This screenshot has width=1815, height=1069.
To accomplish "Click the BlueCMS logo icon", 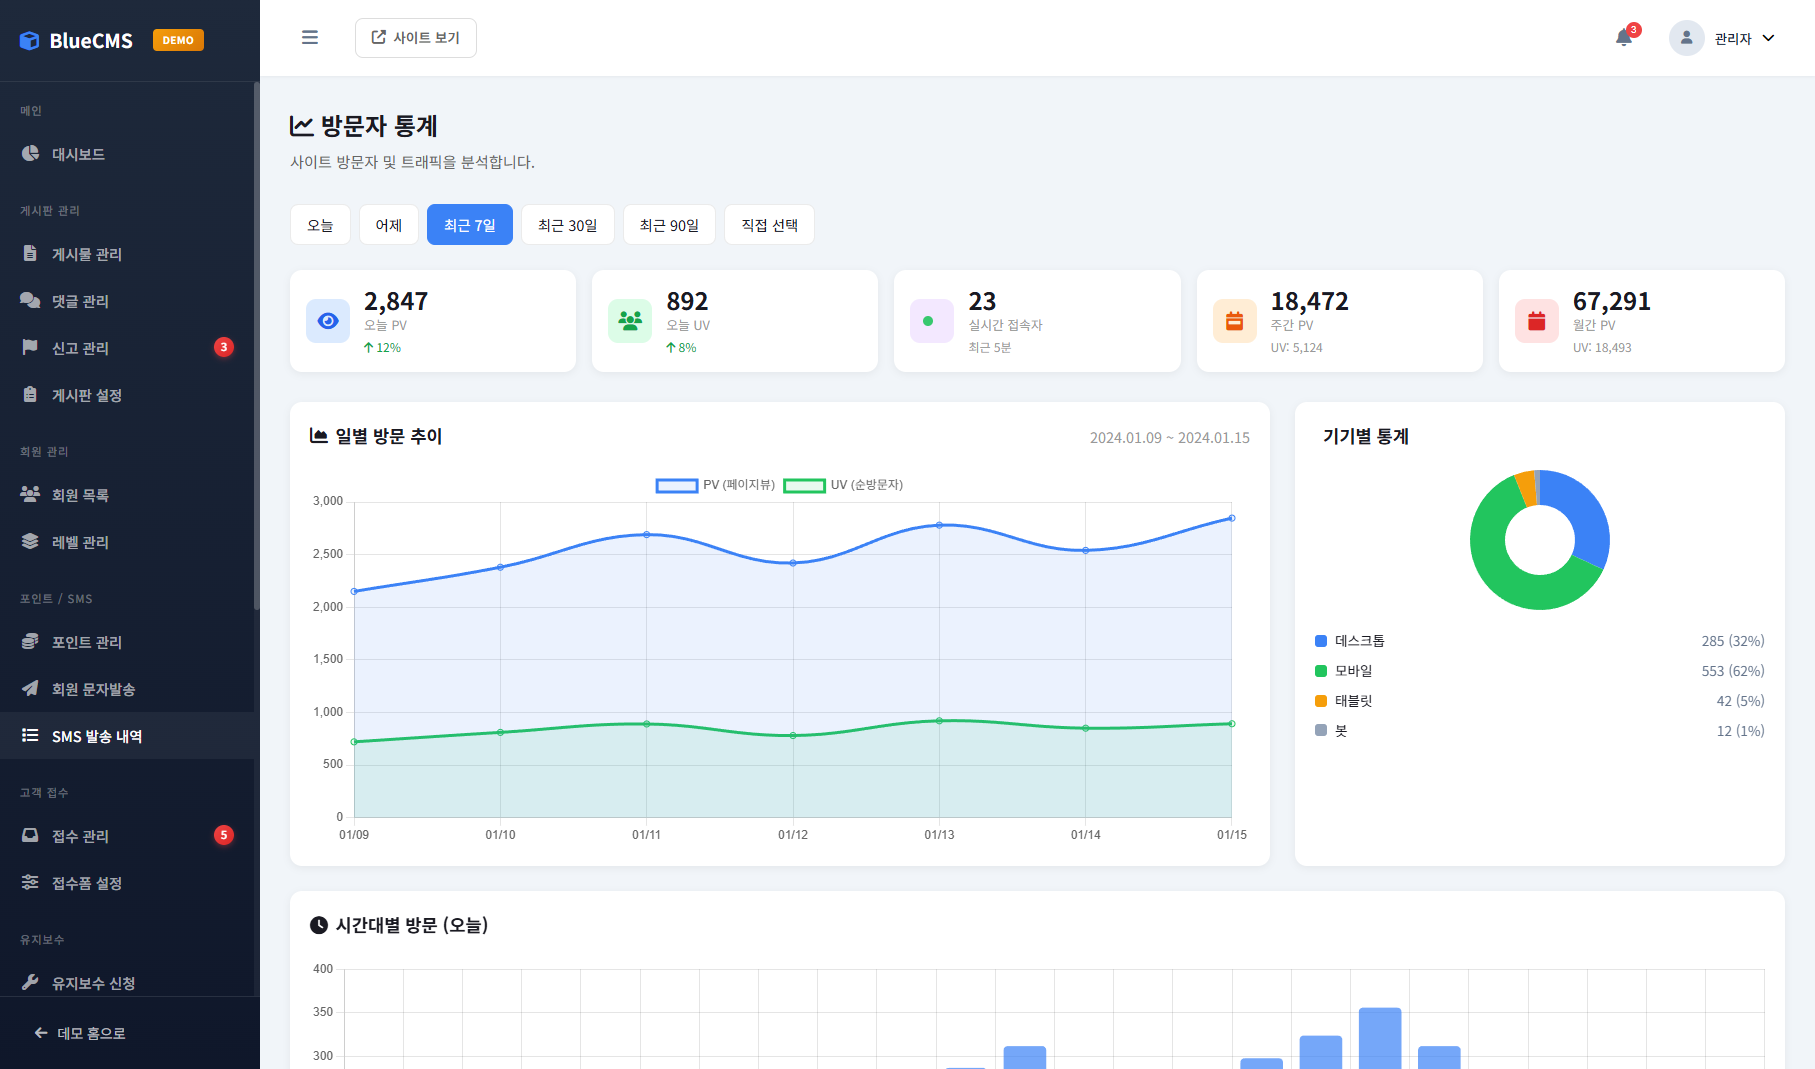I will click(x=30, y=41).
